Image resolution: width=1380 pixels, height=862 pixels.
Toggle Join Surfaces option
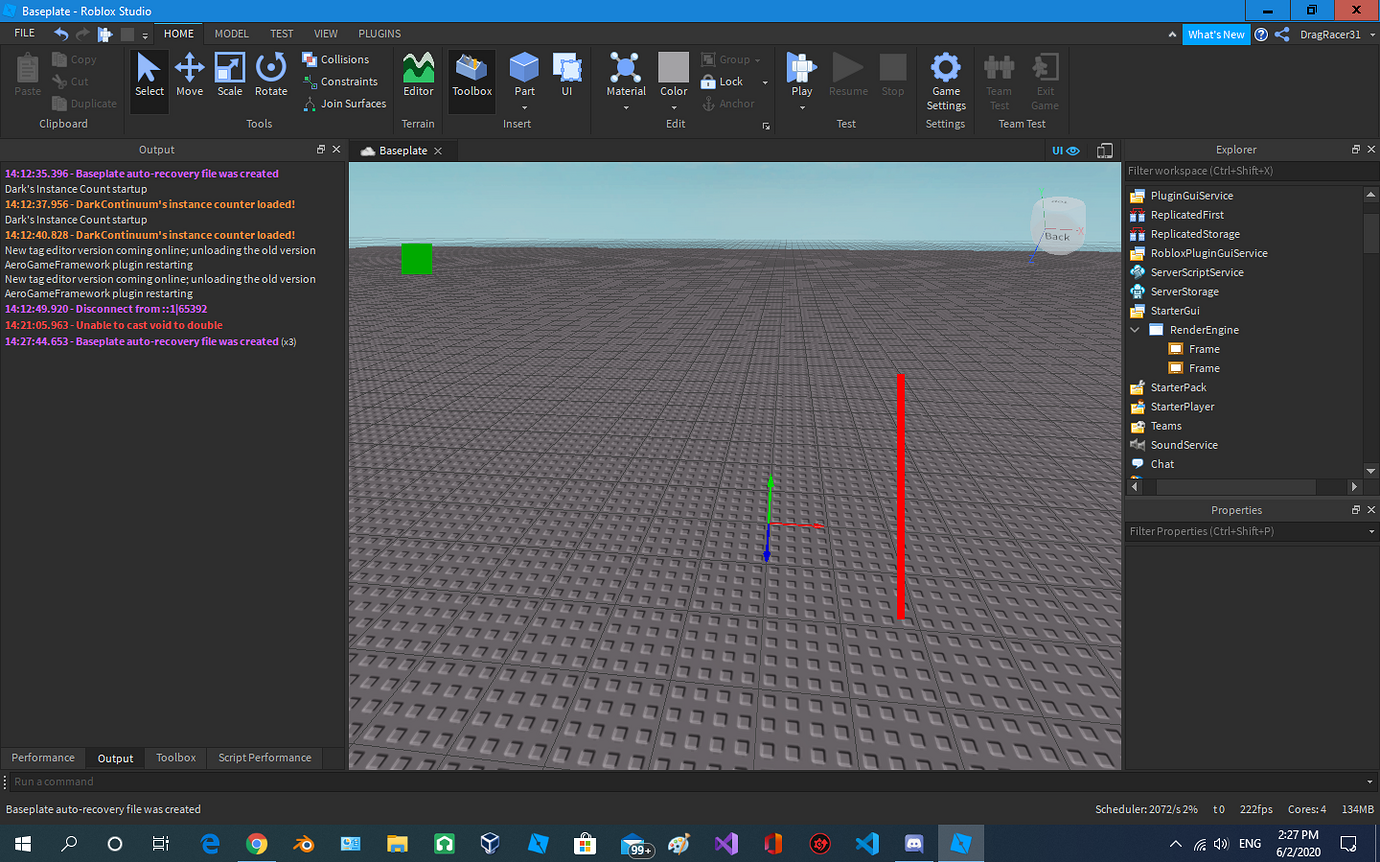click(x=344, y=104)
